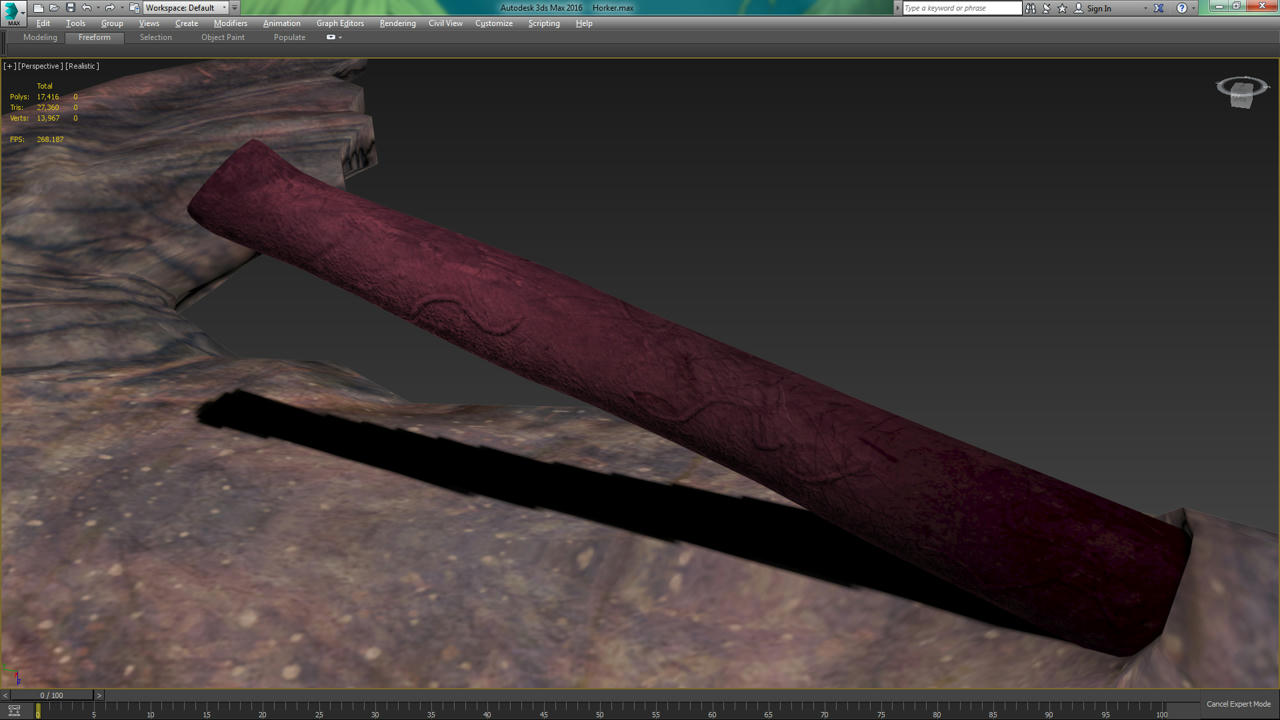The image size is (1280, 720).
Task: Open the Tools menu
Action: pyautogui.click(x=76, y=23)
